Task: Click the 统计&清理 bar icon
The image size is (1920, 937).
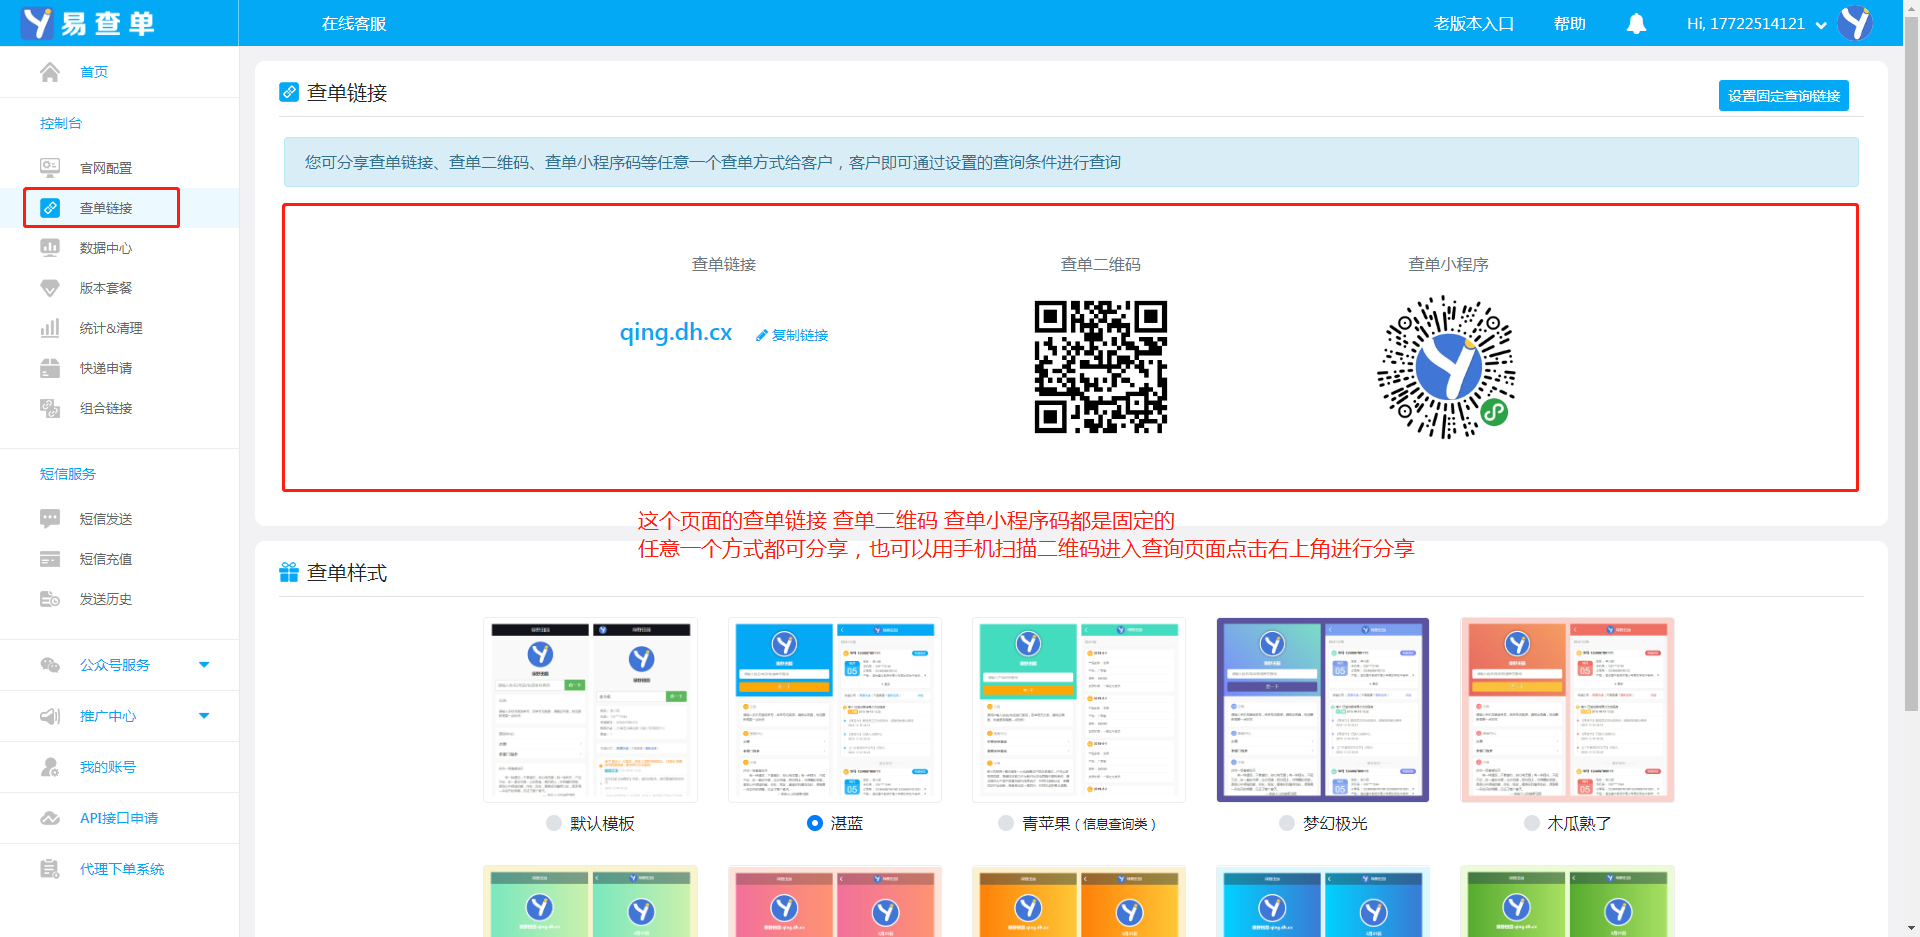Action: 50,328
